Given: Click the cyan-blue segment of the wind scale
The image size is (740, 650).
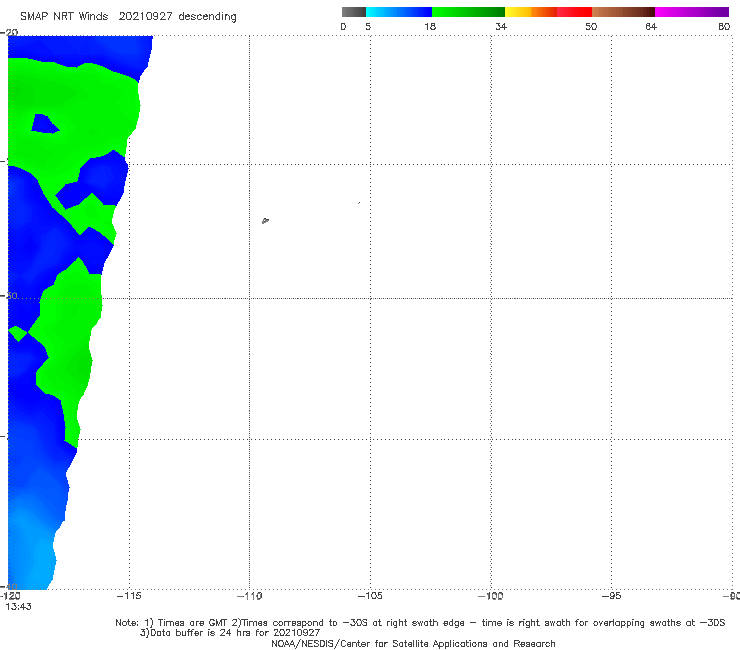Looking at the screenshot, I should 399,12.
